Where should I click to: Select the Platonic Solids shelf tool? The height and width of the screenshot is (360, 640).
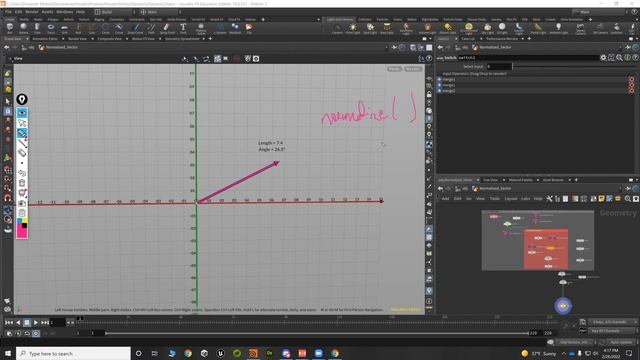tap(201, 28)
